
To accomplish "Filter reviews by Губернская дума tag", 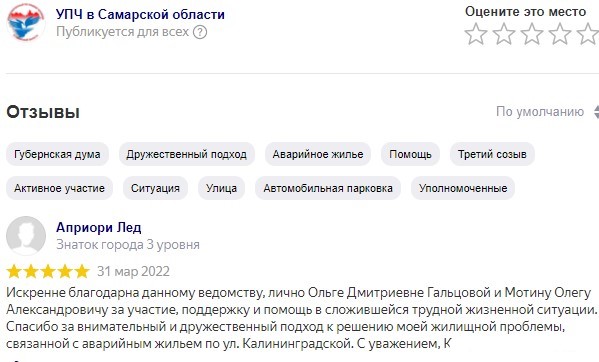I will coord(57,154).
